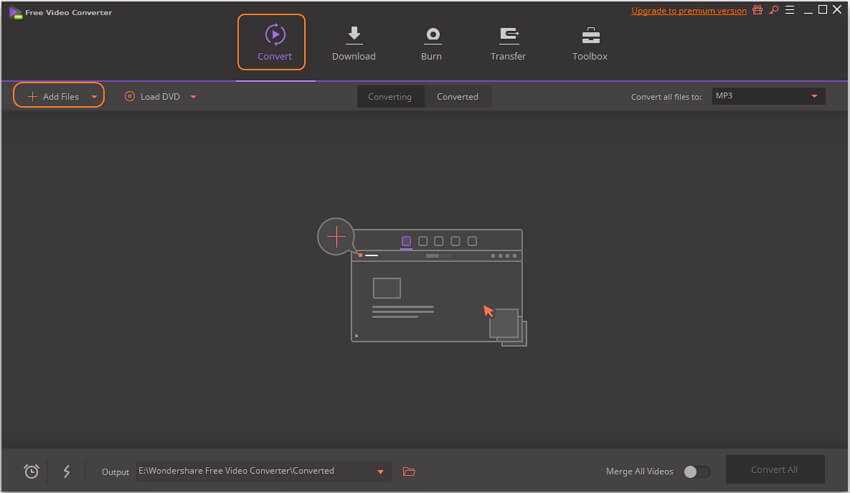Expand the Output path dropdown
The width and height of the screenshot is (850, 493).
(380, 471)
